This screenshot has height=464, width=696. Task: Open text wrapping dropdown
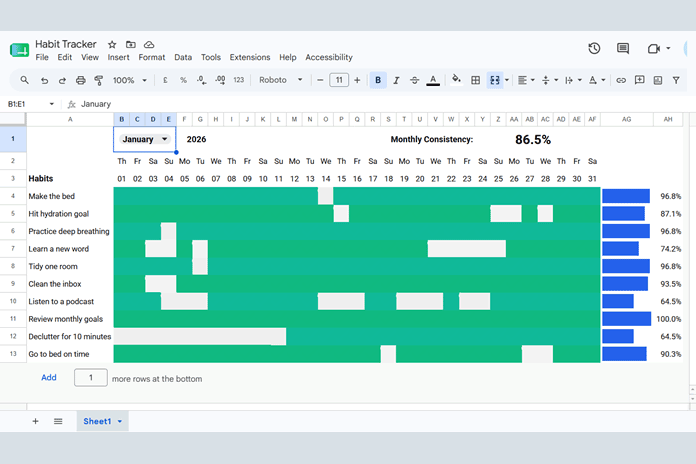click(573, 80)
